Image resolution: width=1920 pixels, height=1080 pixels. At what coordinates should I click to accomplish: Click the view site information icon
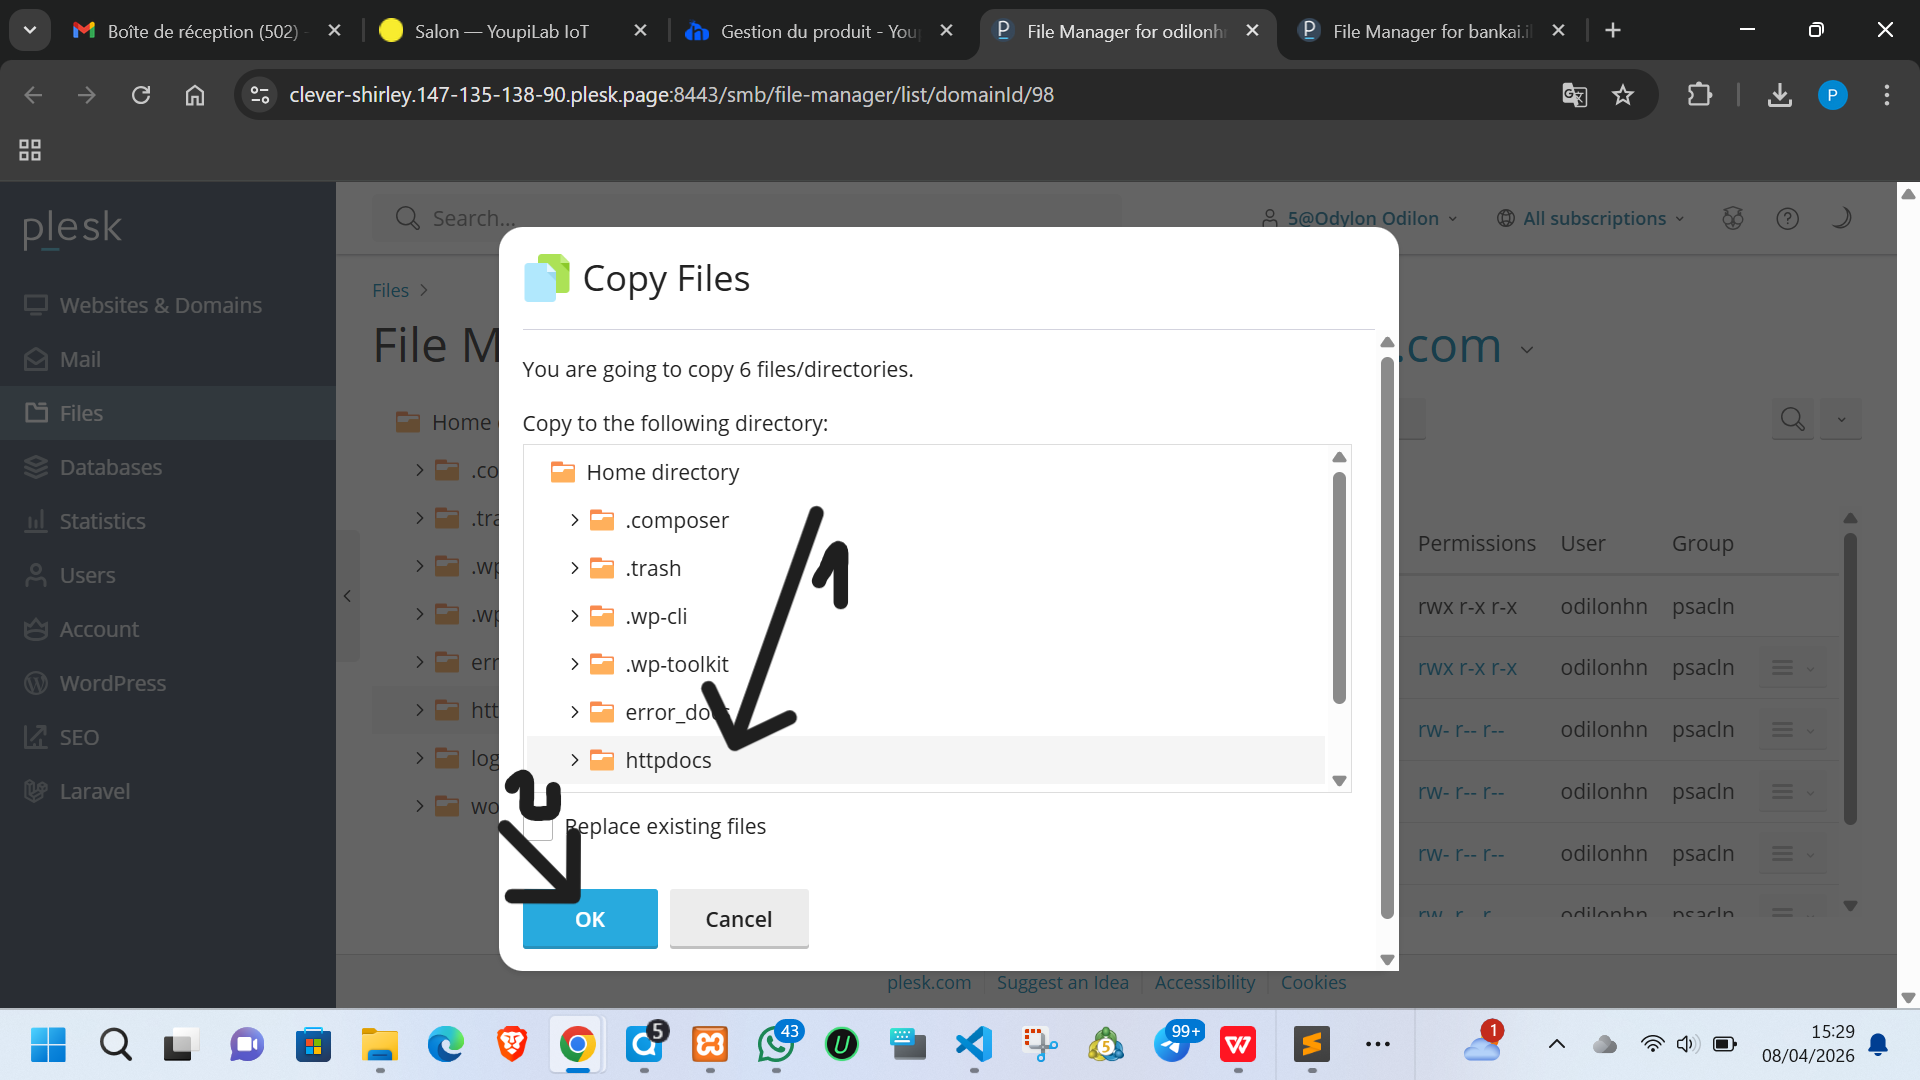[260, 95]
